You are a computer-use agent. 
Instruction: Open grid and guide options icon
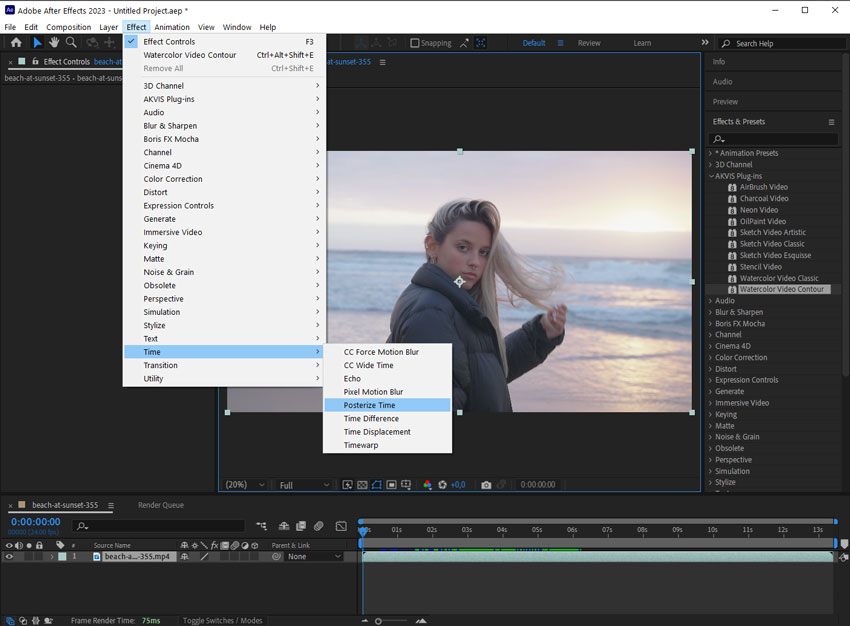coord(406,485)
